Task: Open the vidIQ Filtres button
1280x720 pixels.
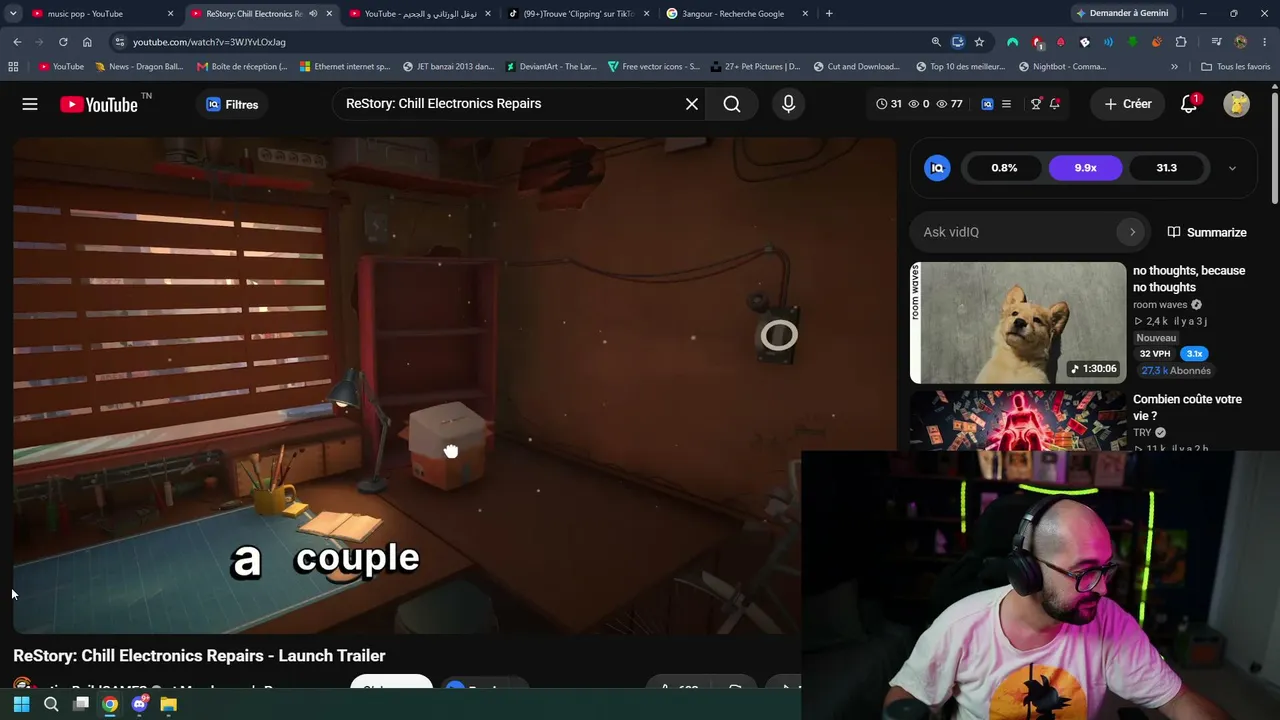Action: pyautogui.click(x=232, y=104)
